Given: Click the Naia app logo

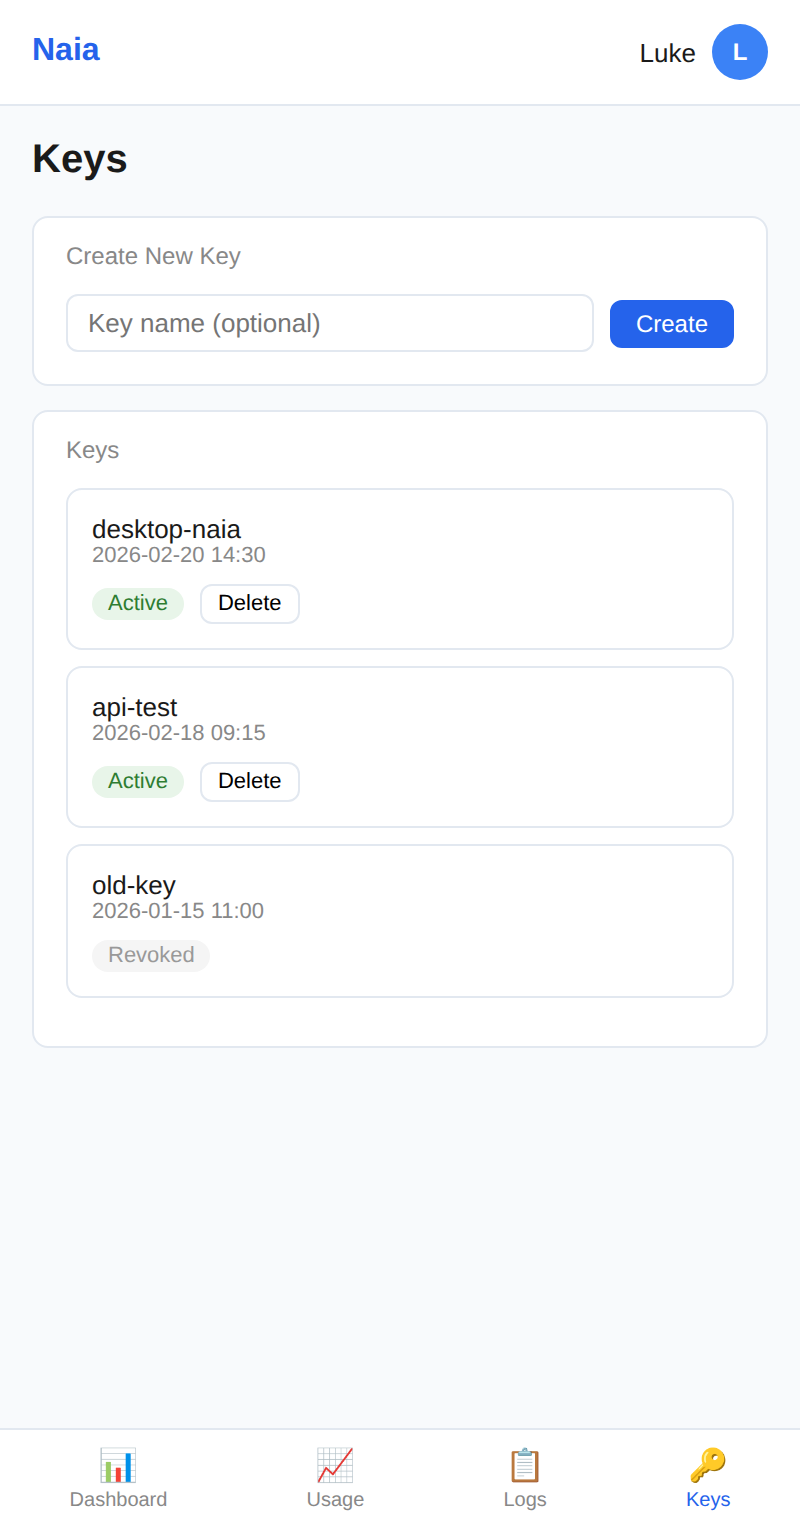Looking at the screenshot, I should tap(65, 49).
